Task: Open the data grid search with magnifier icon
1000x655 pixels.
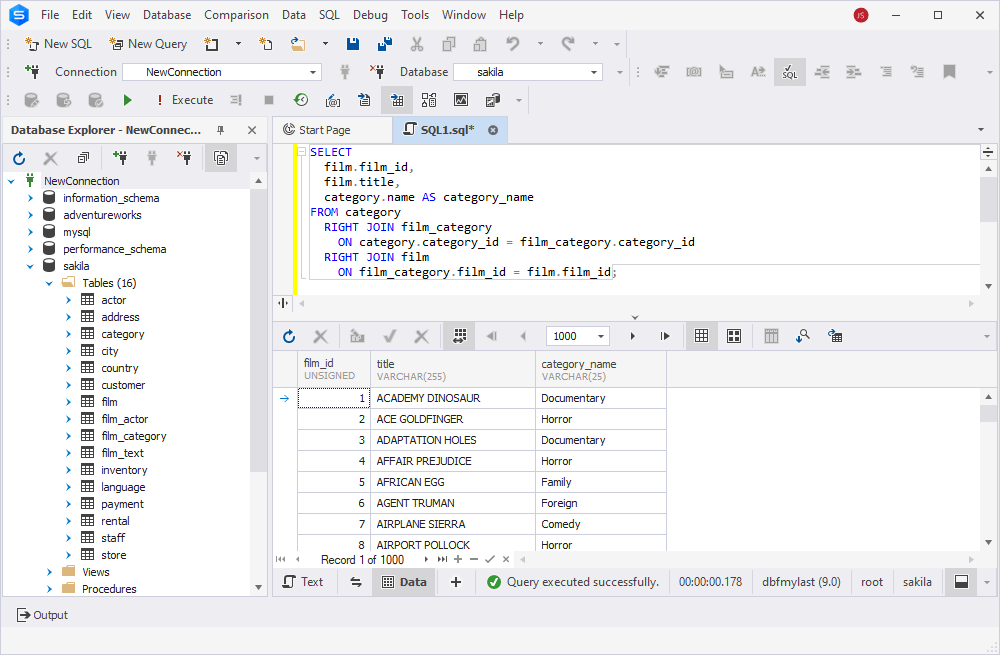Action: tap(803, 336)
